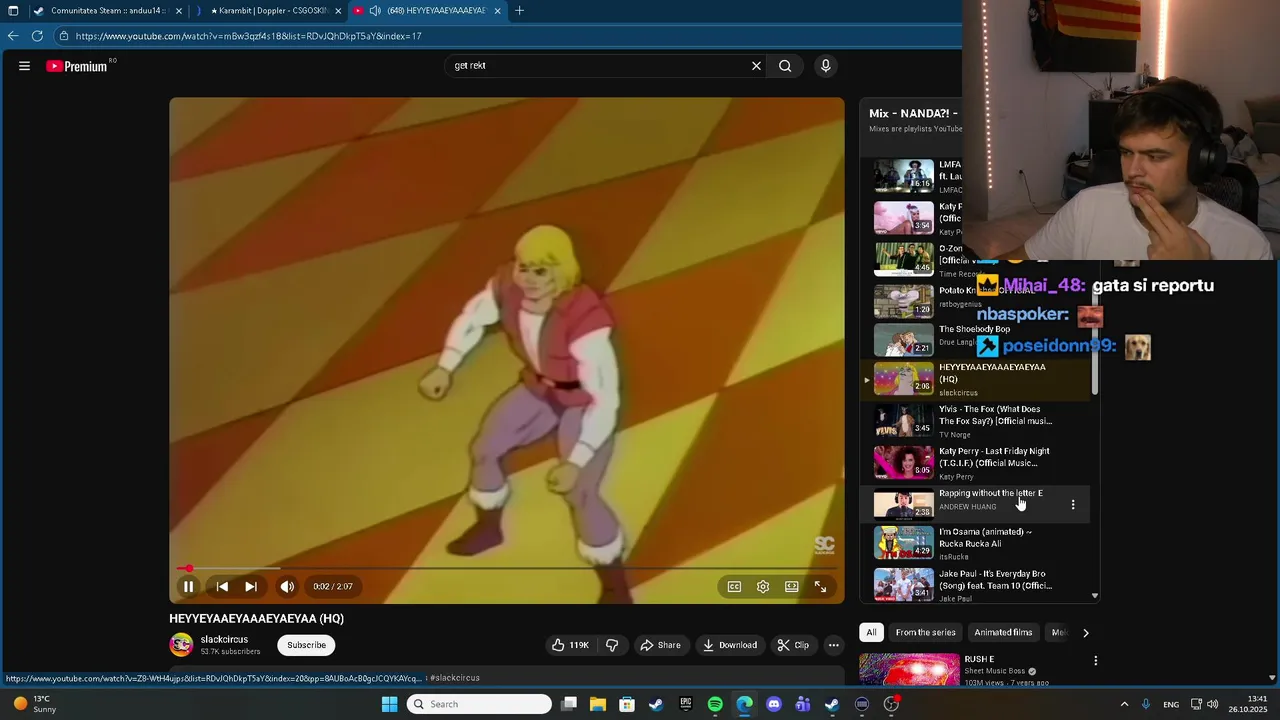The height and width of the screenshot is (720, 1280).
Task: Show hidden system tray icons
Action: [x=1124, y=705]
